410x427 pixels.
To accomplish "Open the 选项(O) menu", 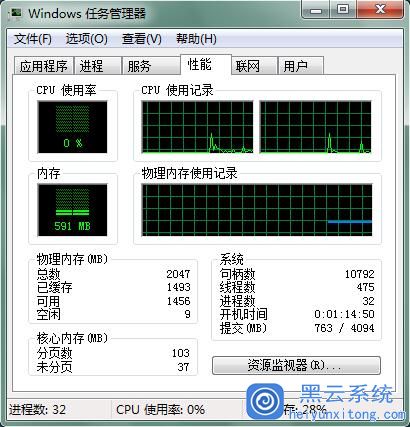I will pos(87,39).
